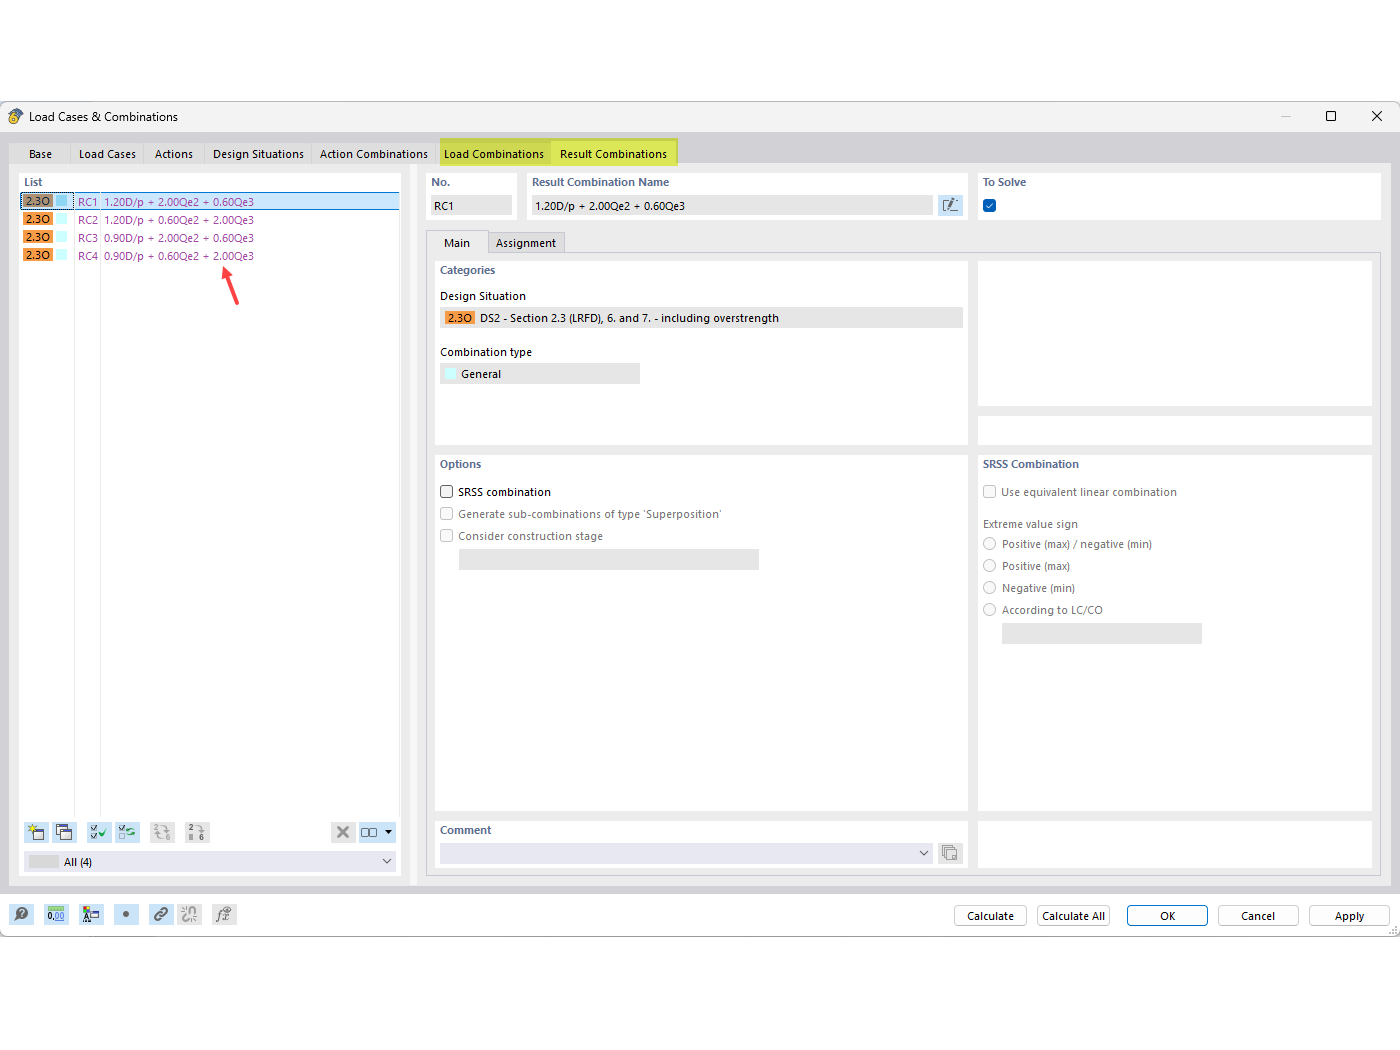This screenshot has width=1400, height=1050.
Task: Select the Negative (min) radio option
Action: (x=990, y=588)
